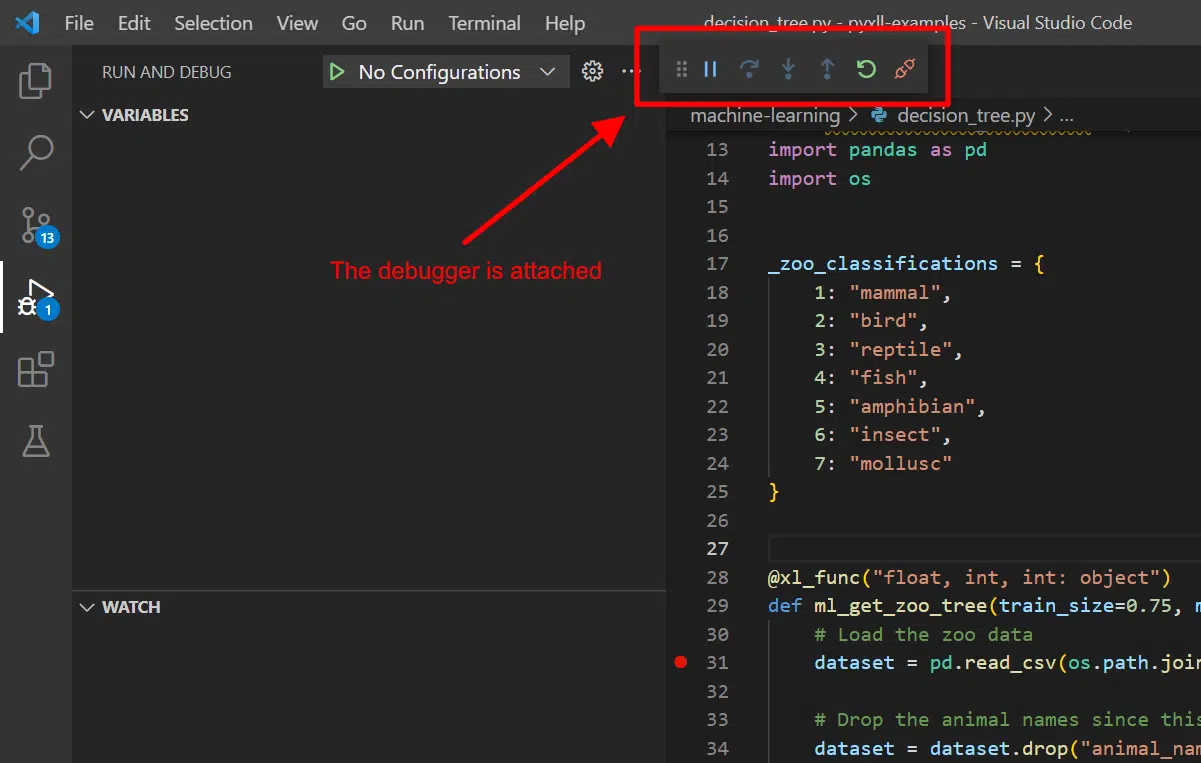Open the File menu
The image size is (1201, 763).
click(x=79, y=23)
